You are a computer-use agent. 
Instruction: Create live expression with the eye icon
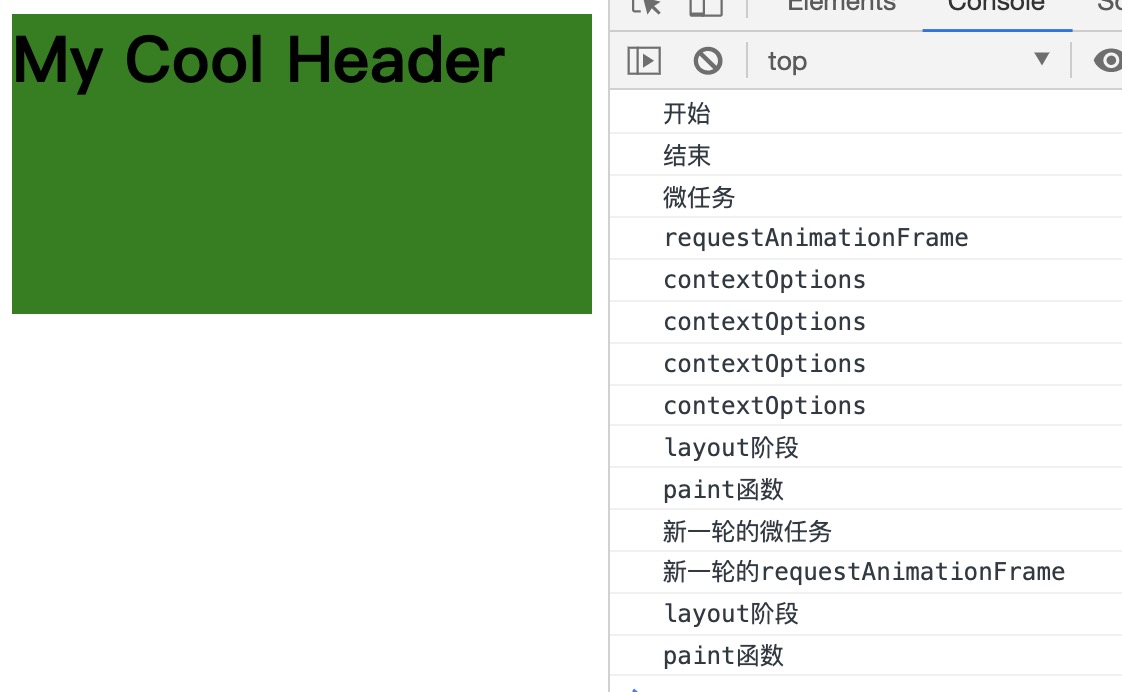[1107, 61]
